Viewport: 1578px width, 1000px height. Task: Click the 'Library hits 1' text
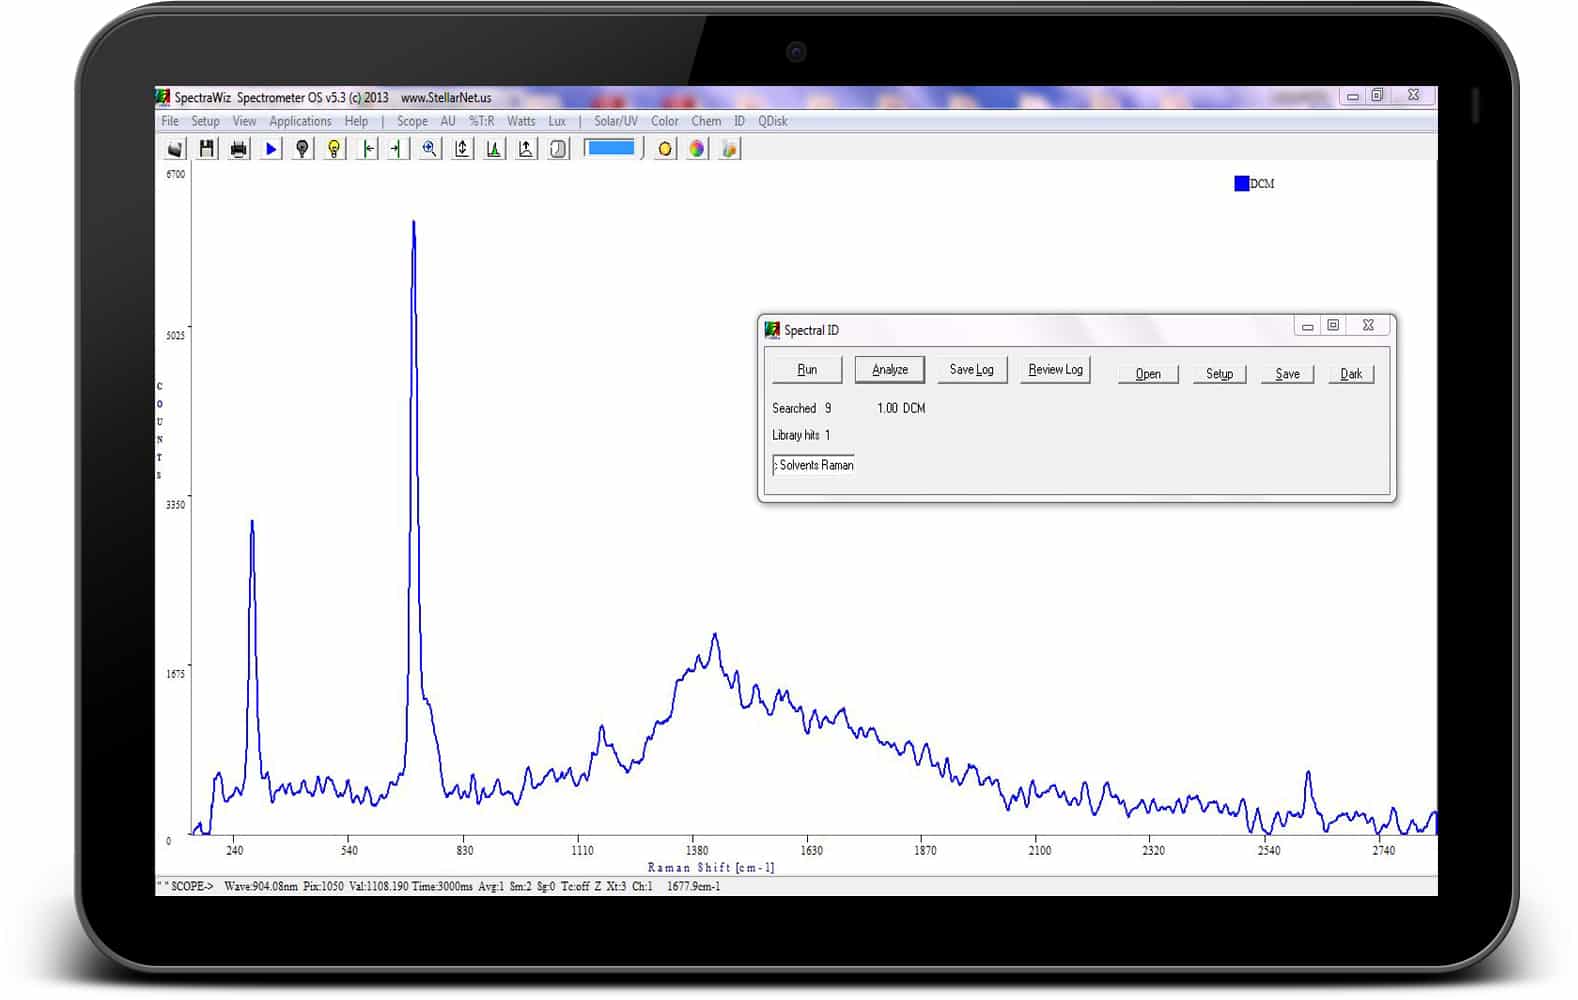(801, 435)
